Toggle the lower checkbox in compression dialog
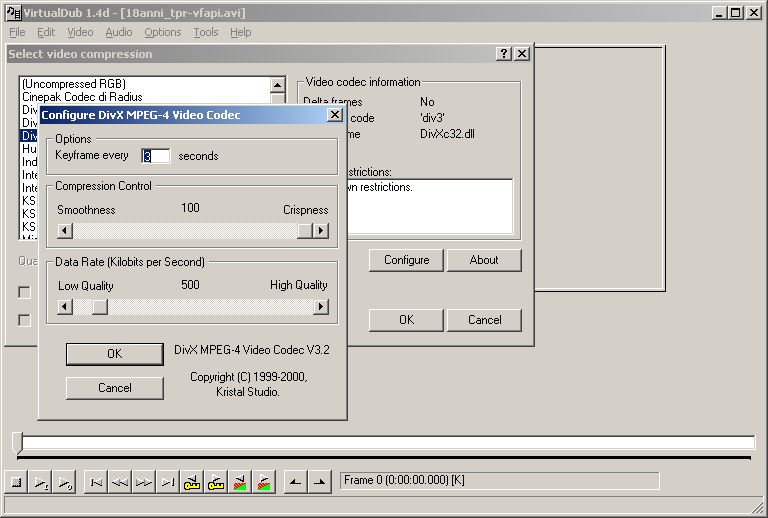The height and width of the screenshot is (518, 768). point(24,320)
